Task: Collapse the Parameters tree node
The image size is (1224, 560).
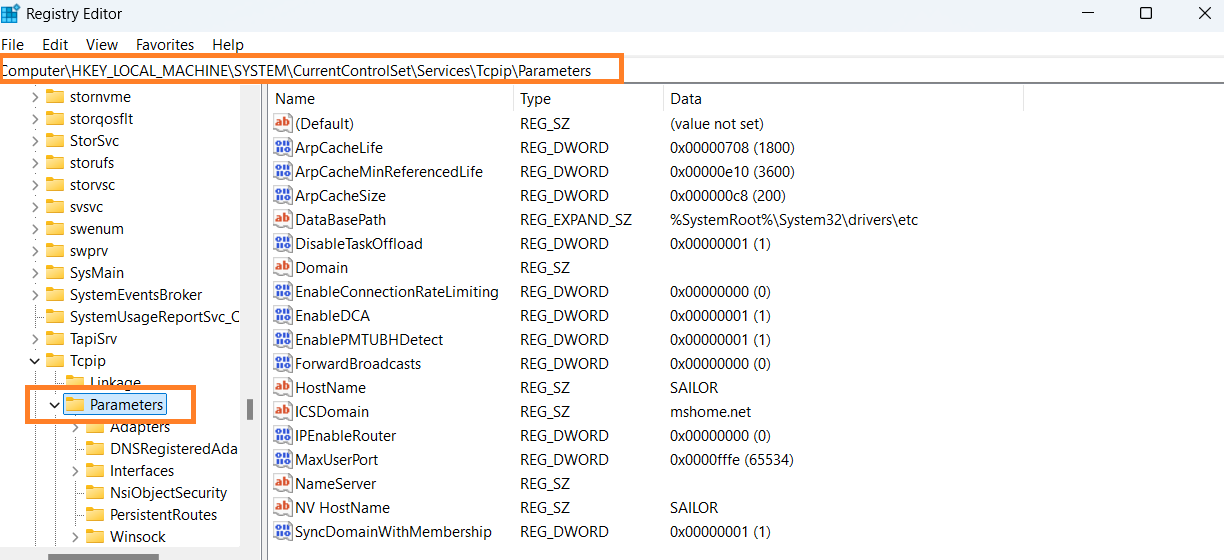Action: click(x=54, y=405)
